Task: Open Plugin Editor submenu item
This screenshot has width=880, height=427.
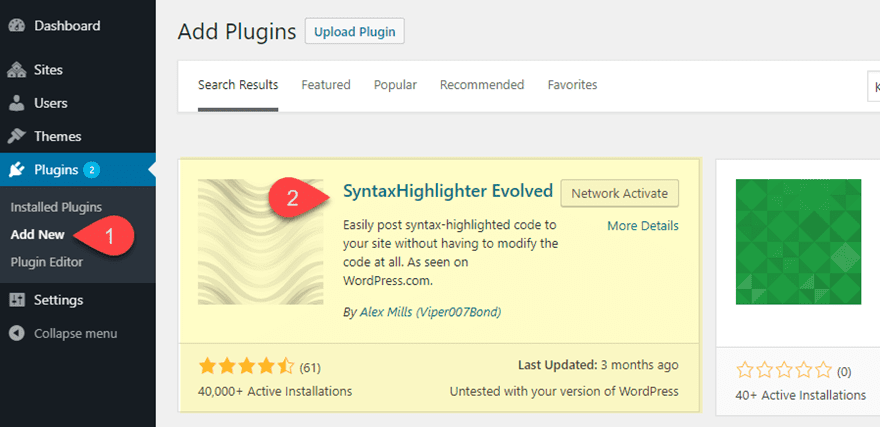Action: click(x=47, y=262)
